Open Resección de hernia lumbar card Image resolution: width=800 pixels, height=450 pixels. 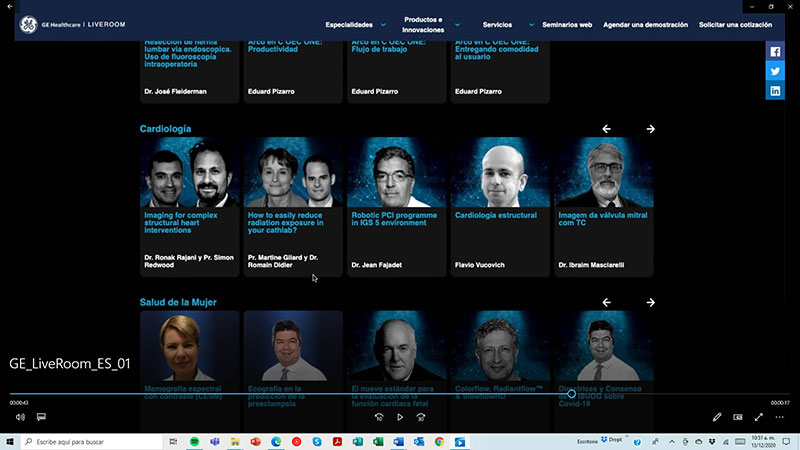189,72
